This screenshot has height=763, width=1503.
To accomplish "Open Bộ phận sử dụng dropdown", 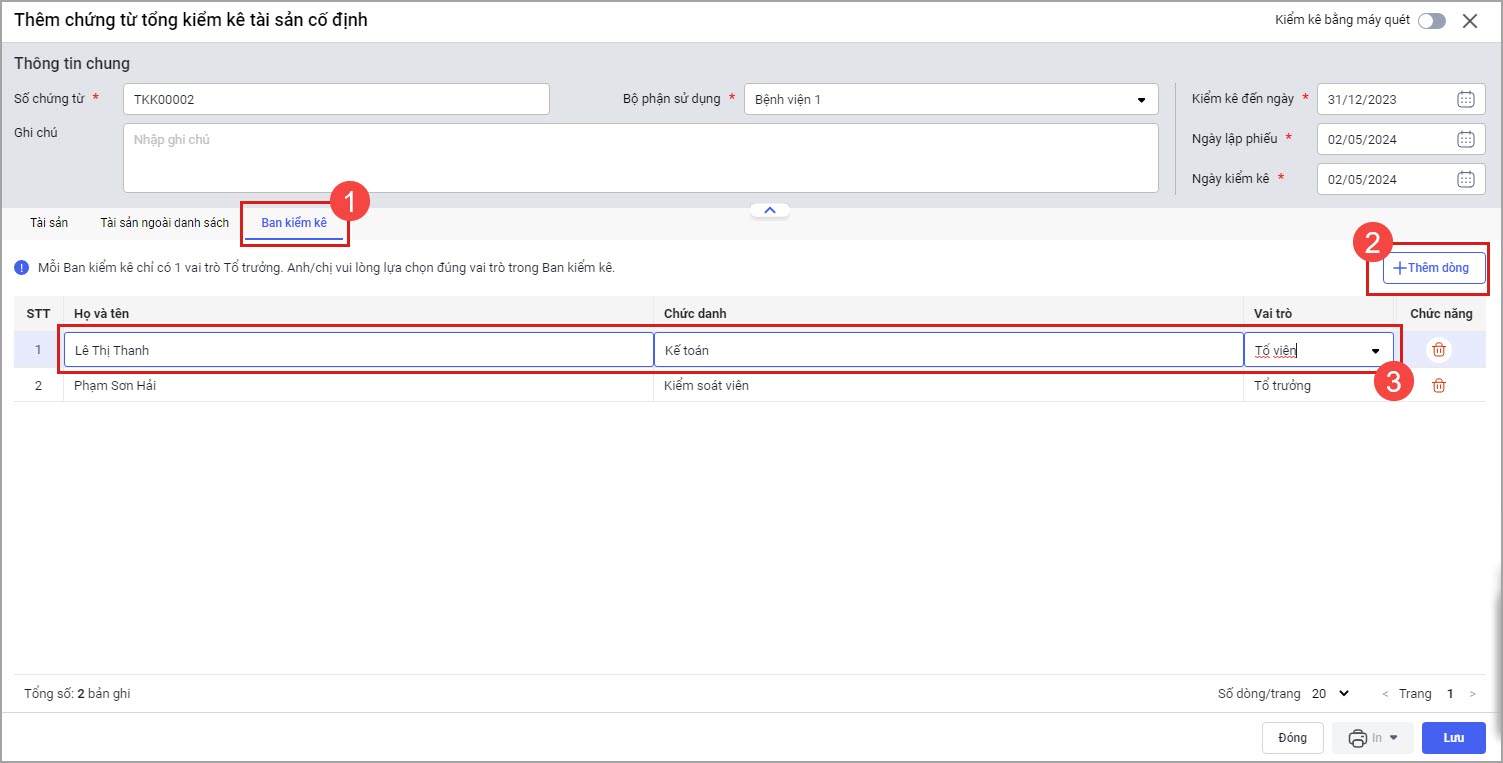I will [1141, 100].
